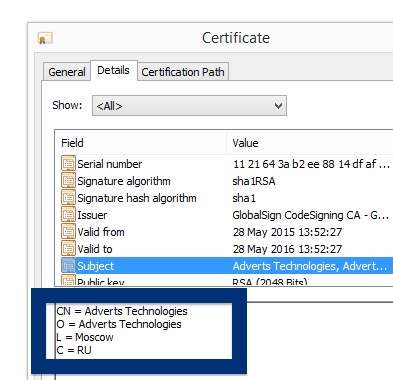The height and width of the screenshot is (380, 393).
Task: Click the L = Moscow line
Action: pos(85,337)
